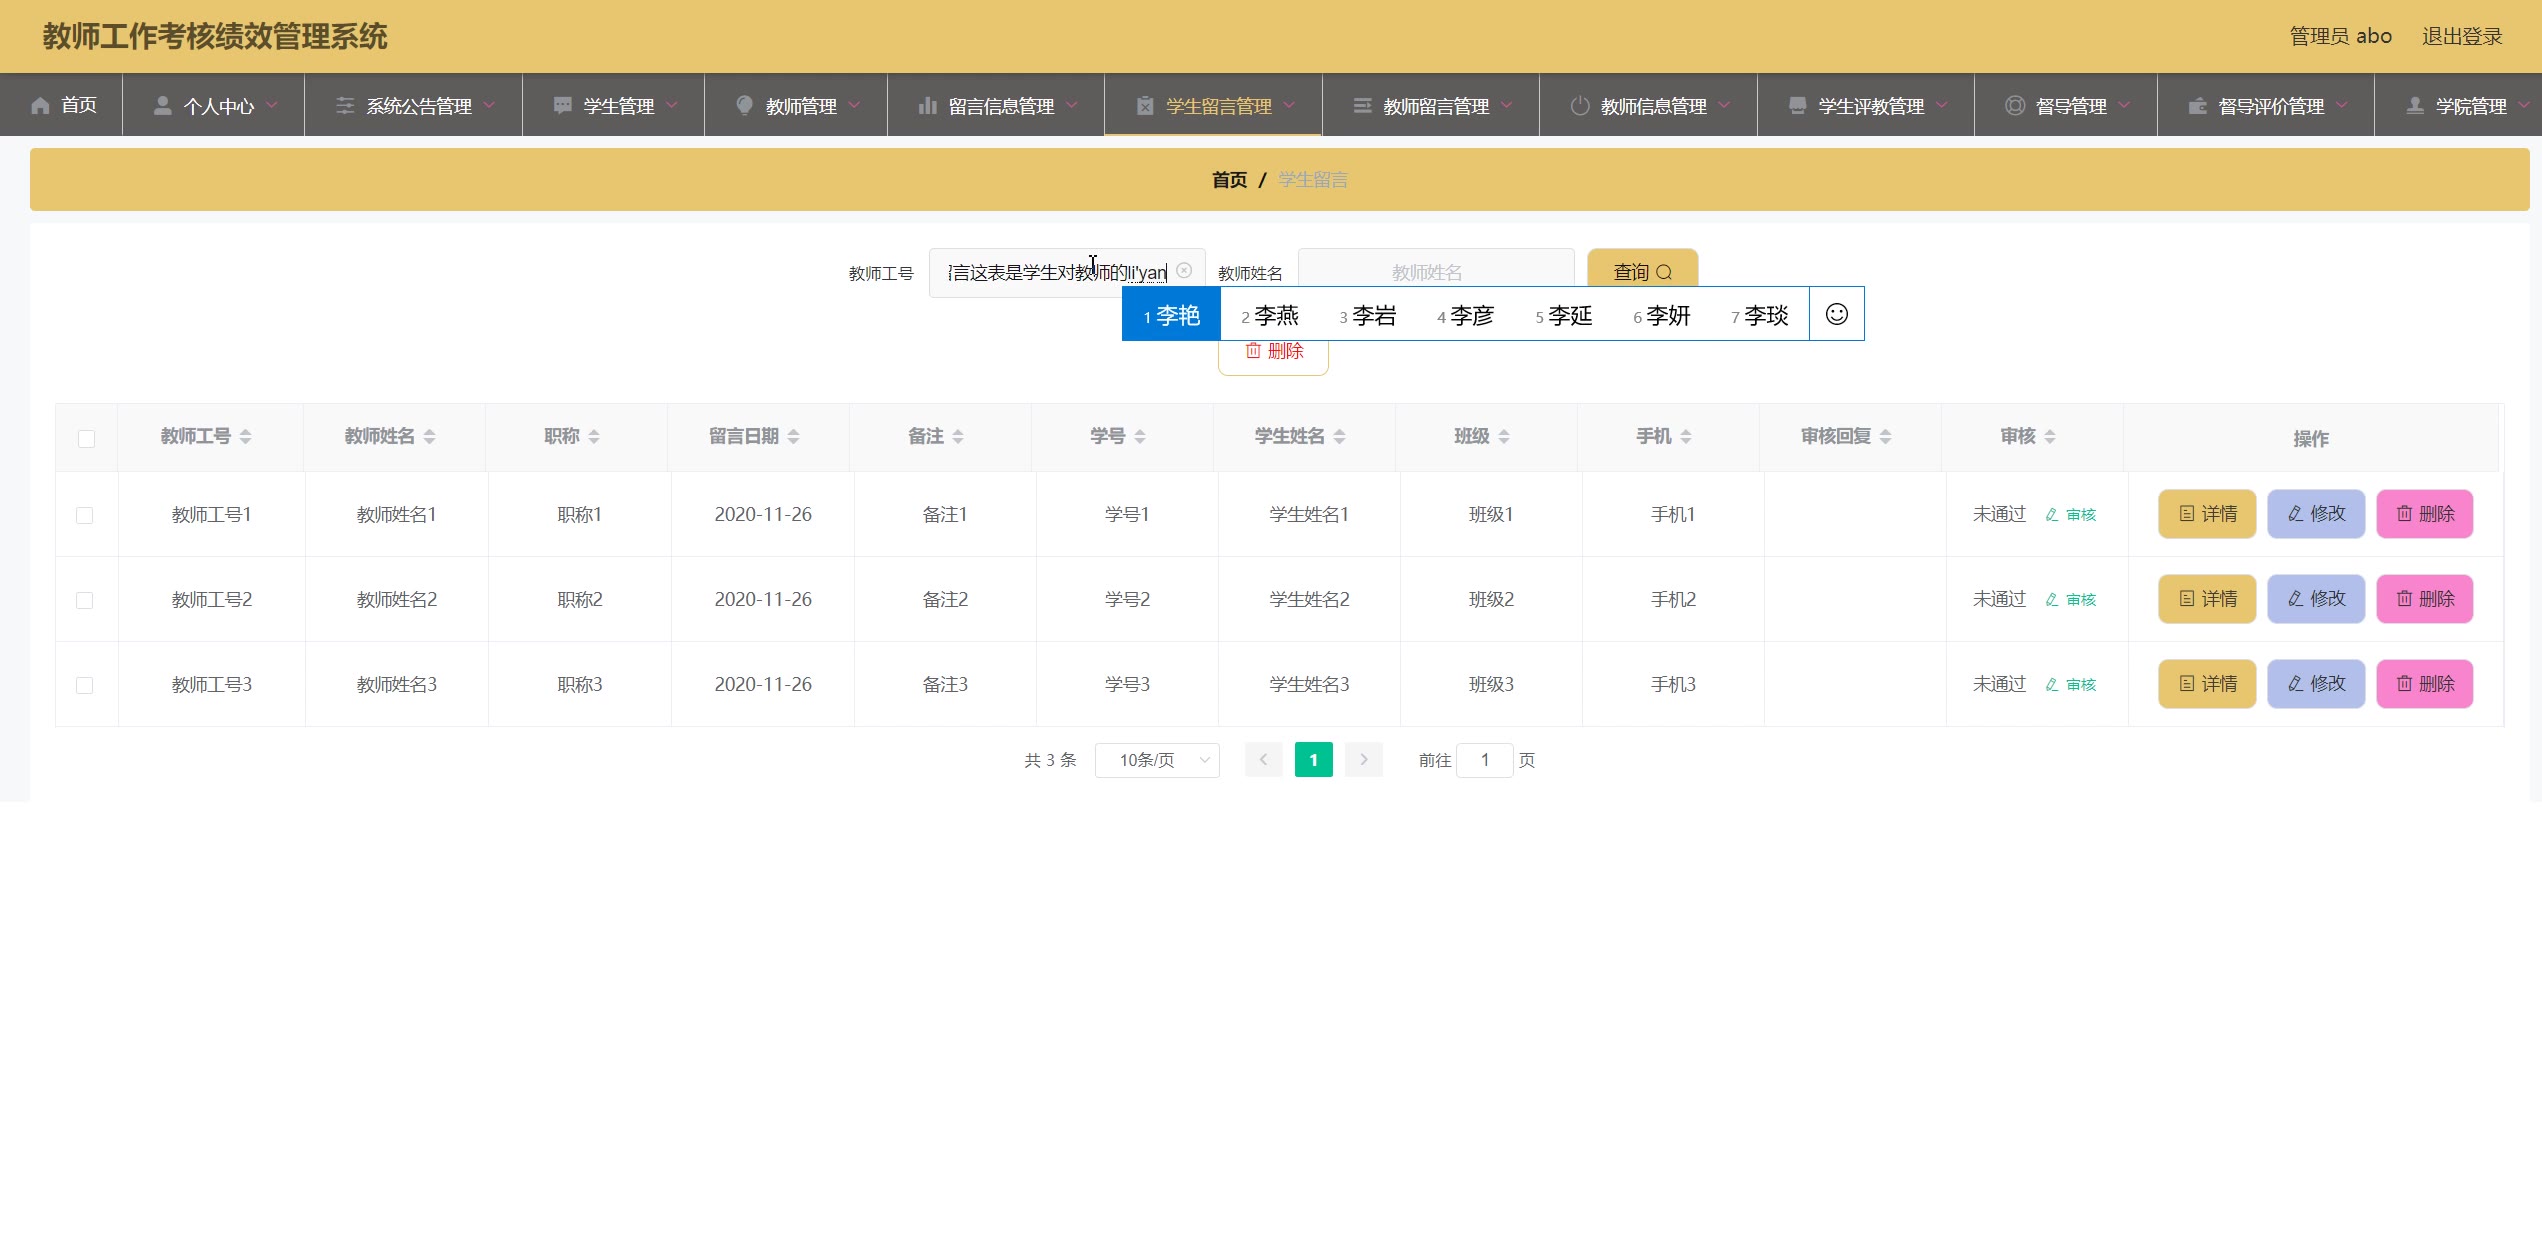
Task: Click 首页 in the breadcrumb
Action: tap(1229, 180)
